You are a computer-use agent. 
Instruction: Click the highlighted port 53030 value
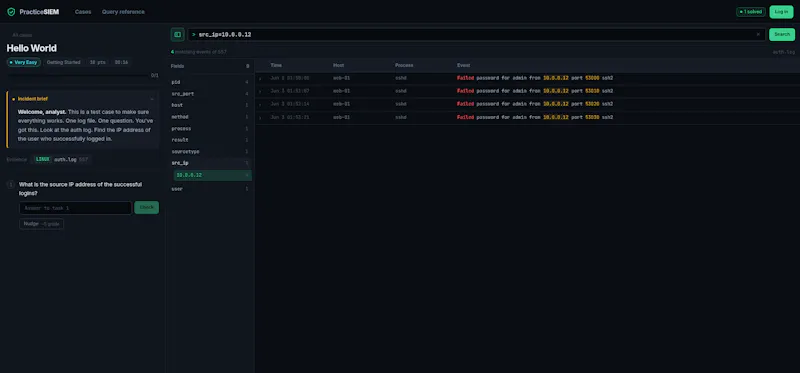pyautogui.click(x=592, y=117)
